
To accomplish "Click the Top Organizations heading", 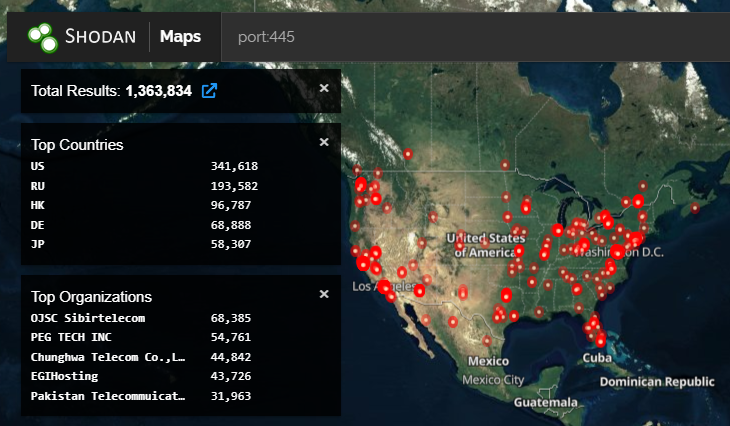I will 91,297.
